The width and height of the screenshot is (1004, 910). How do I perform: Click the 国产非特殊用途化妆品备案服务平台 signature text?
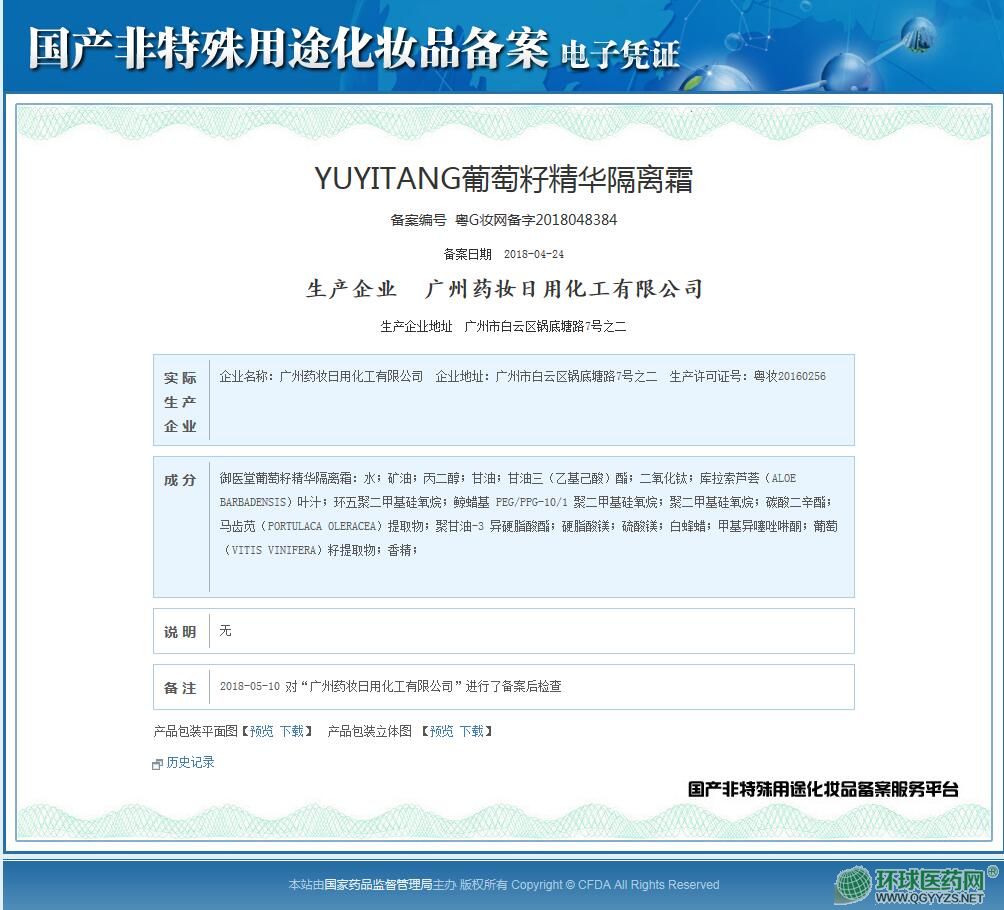[x=822, y=789]
